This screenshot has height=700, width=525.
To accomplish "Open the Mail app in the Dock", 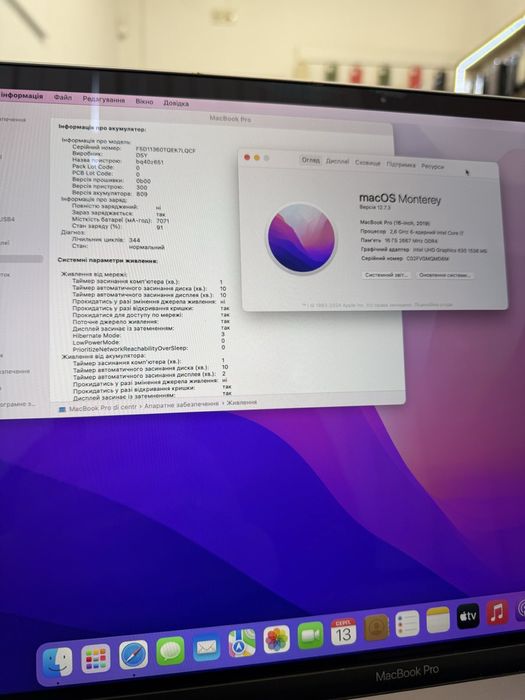I will pyautogui.click(x=206, y=647).
